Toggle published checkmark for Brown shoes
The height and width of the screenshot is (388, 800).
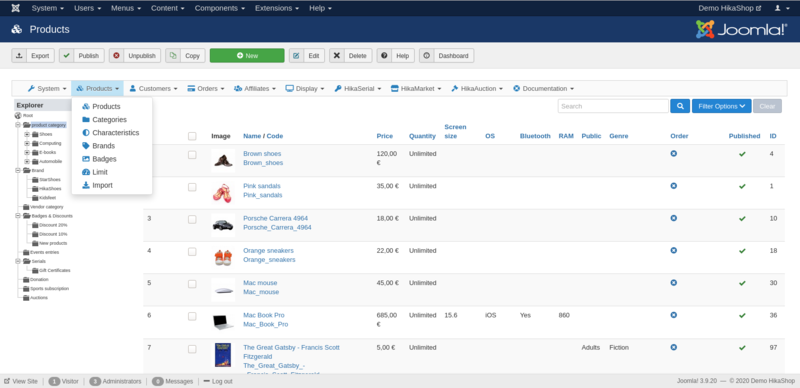tap(742, 154)
